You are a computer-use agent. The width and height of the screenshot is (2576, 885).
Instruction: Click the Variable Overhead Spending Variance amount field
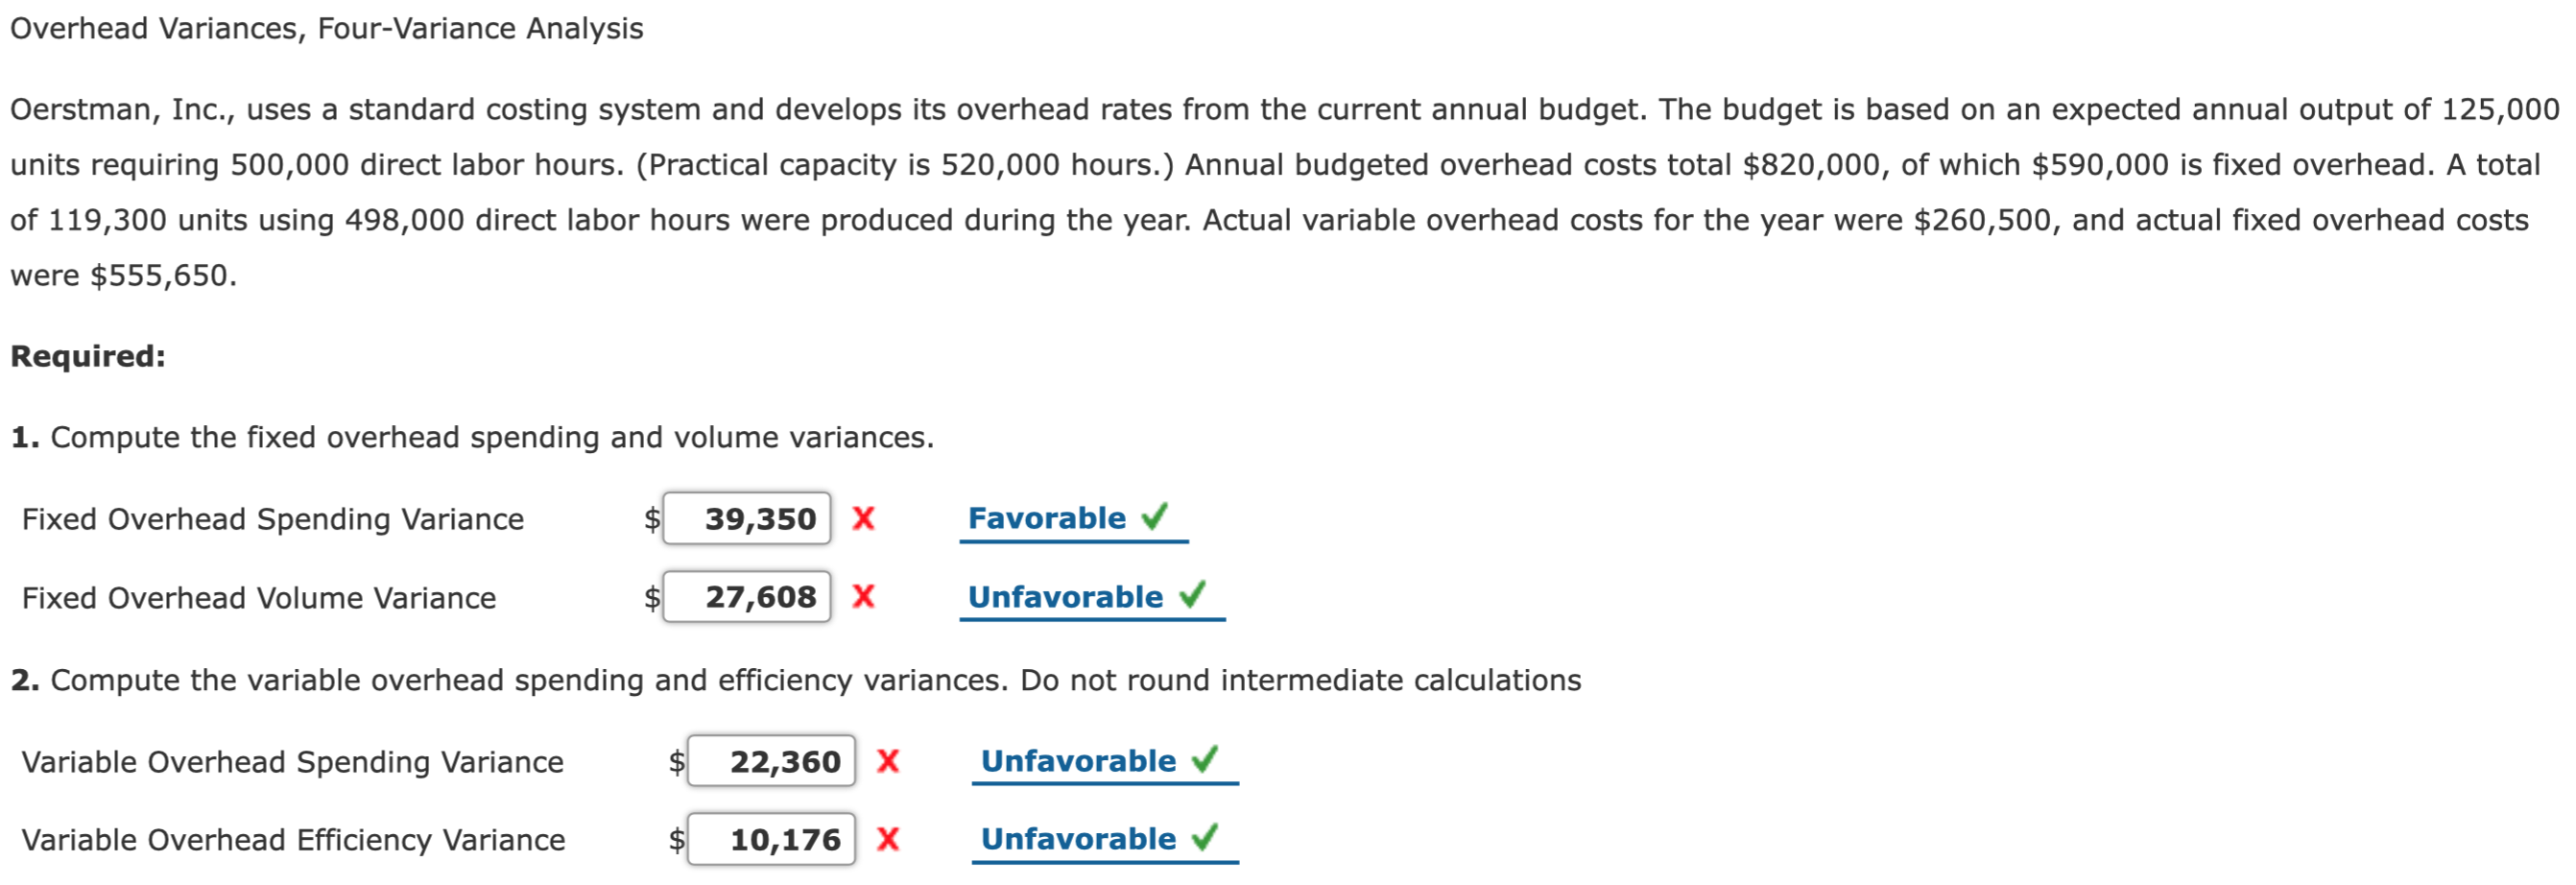[x=771, y=761]
